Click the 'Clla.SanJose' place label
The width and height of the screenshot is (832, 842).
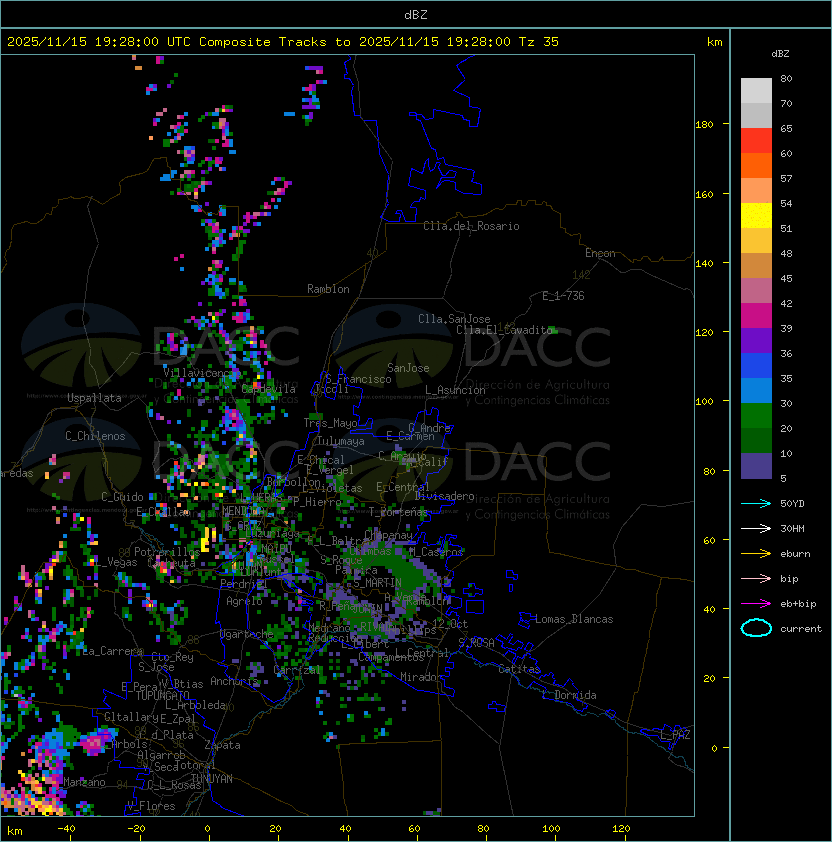454,319
